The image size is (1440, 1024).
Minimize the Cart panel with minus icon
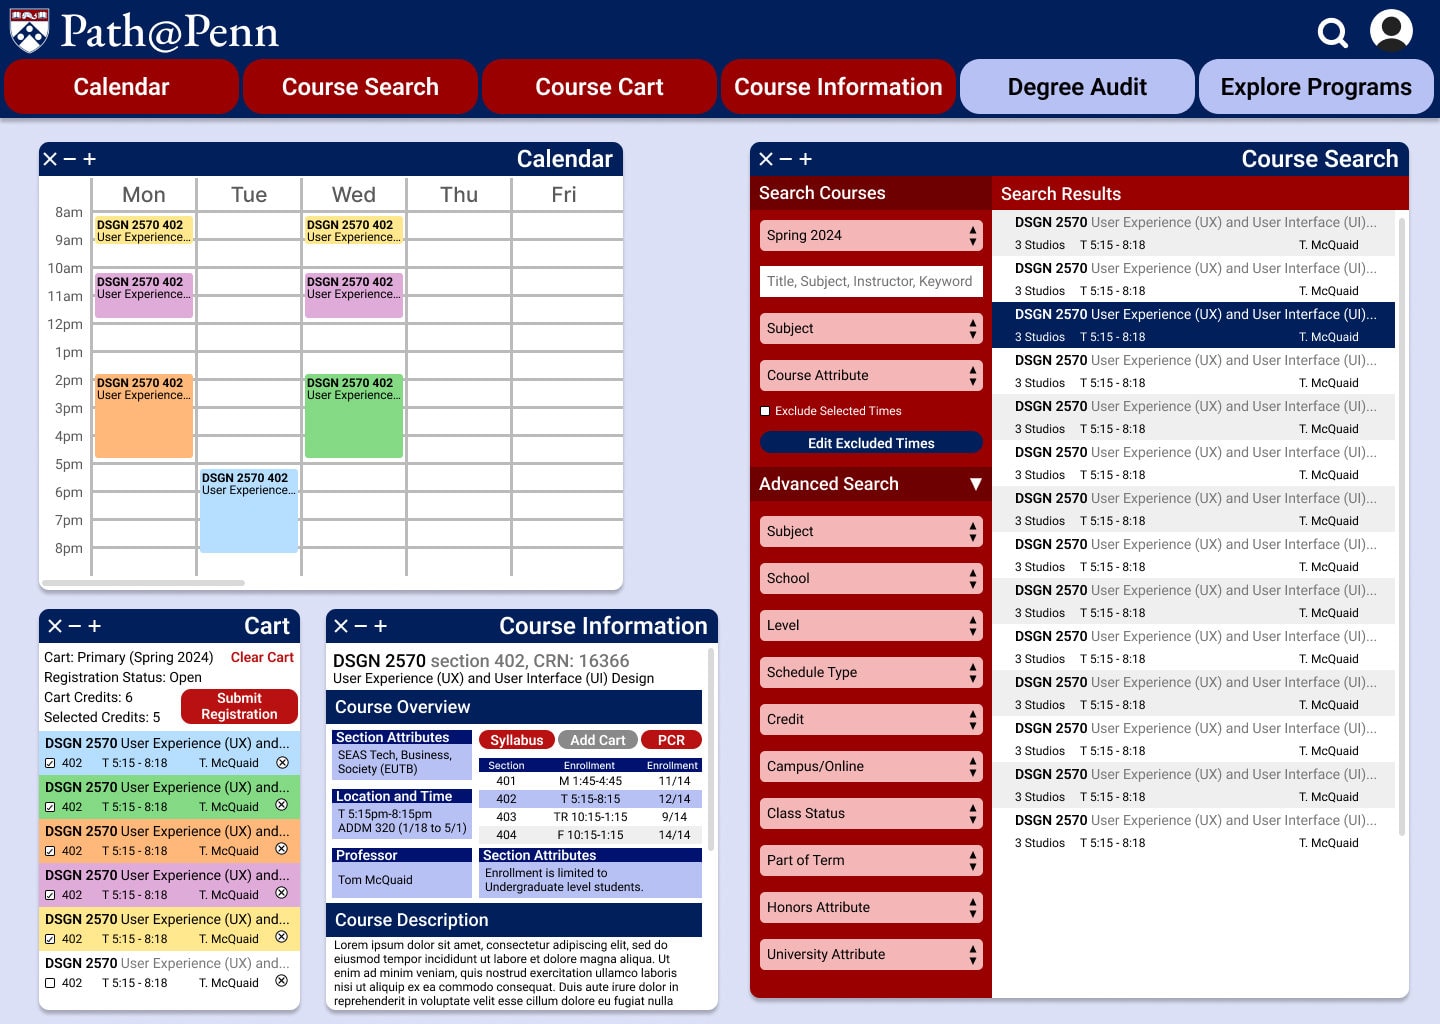74,626
